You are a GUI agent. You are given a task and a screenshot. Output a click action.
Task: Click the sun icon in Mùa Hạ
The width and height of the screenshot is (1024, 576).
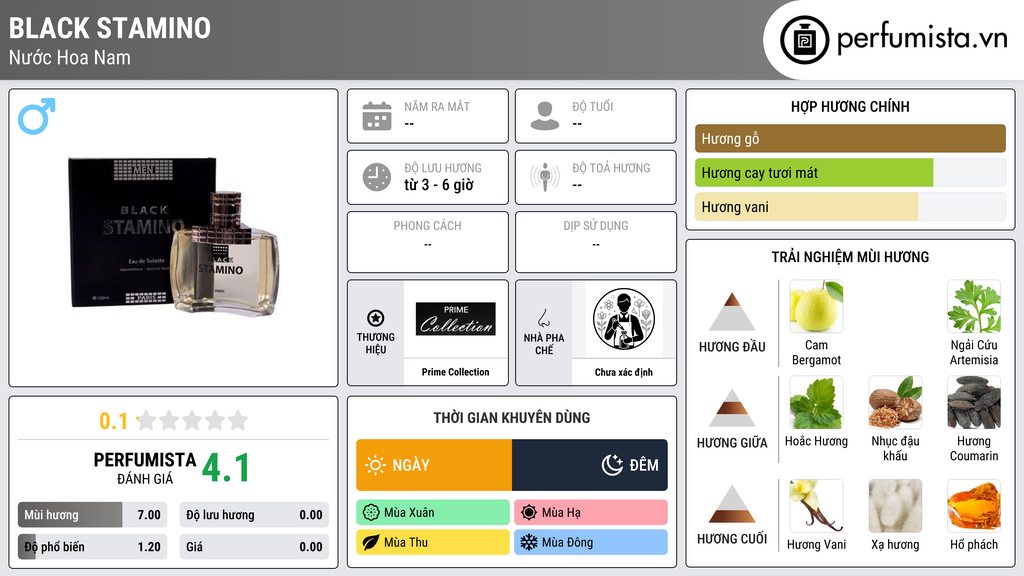[529, 512]
